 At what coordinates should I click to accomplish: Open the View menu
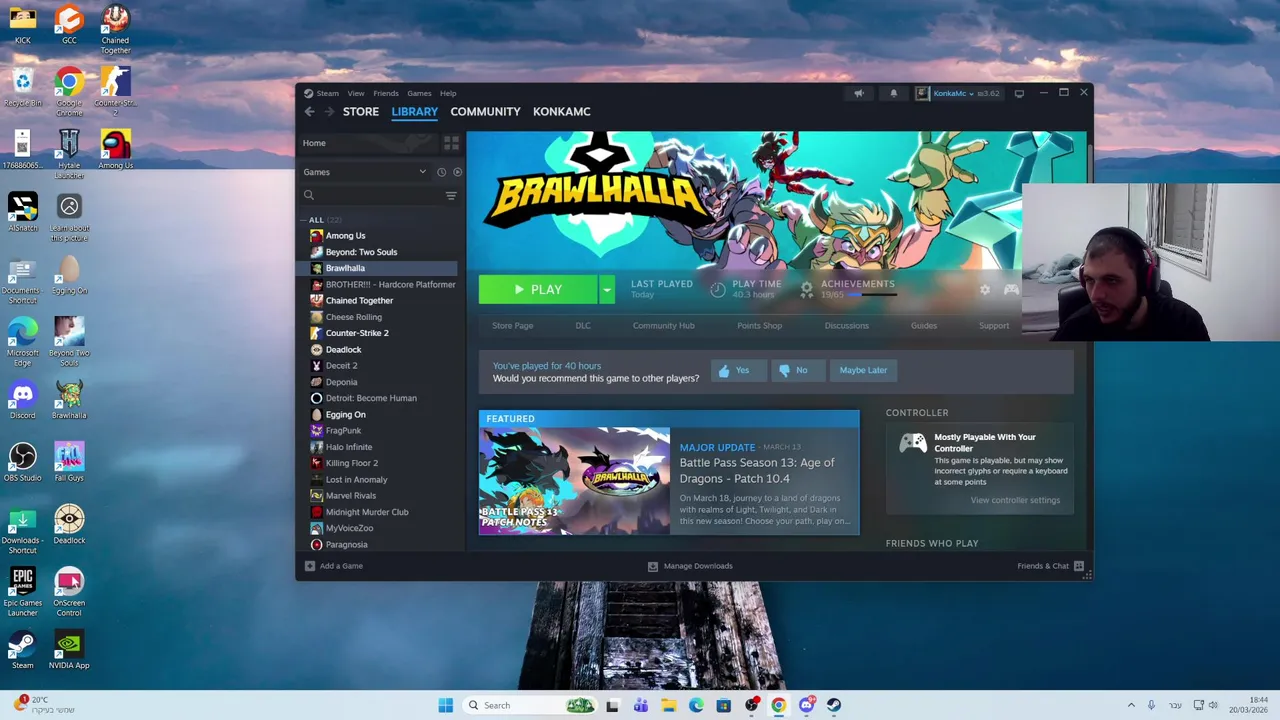point(356,93)
